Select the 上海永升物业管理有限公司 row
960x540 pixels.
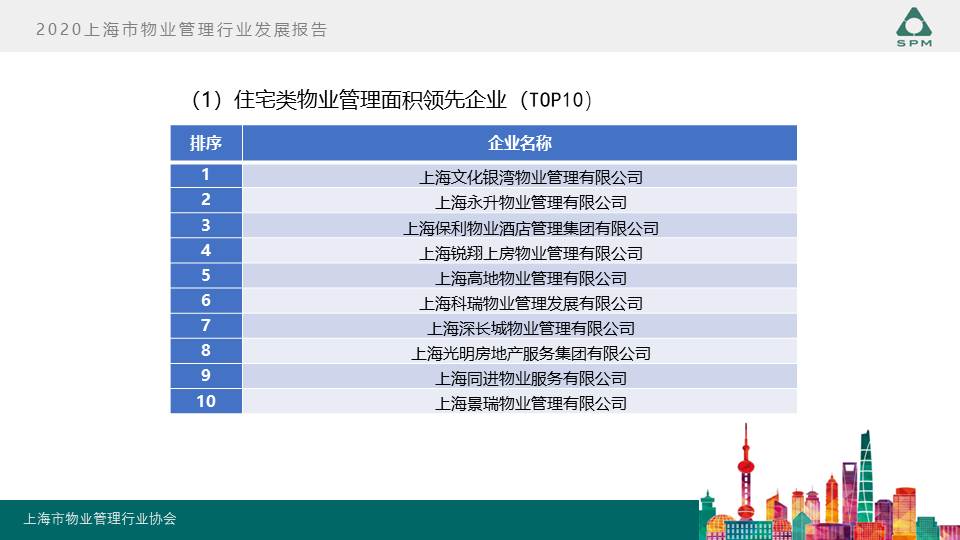pos(530,203)
